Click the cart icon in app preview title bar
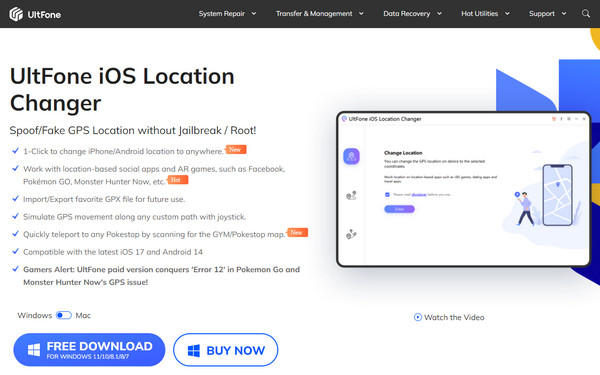Image resolution: width=600 pixels, height=375 pixels. click(554, 119)
